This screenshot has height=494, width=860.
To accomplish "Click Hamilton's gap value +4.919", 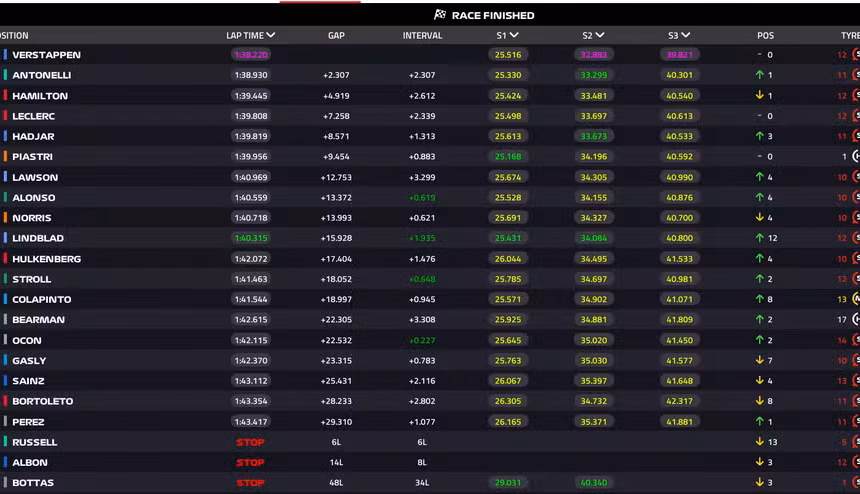I will [336, 96].
